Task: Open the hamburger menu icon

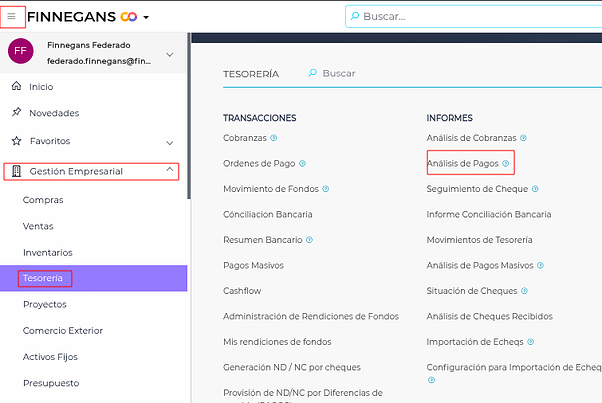Action: click(11, 17)
